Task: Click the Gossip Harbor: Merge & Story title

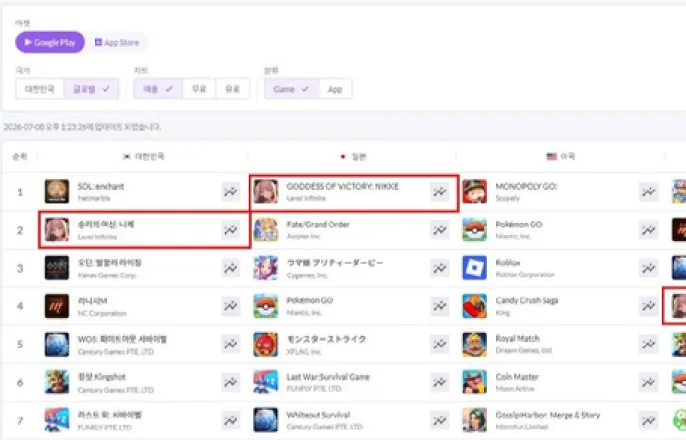Action: coord(548,415)
